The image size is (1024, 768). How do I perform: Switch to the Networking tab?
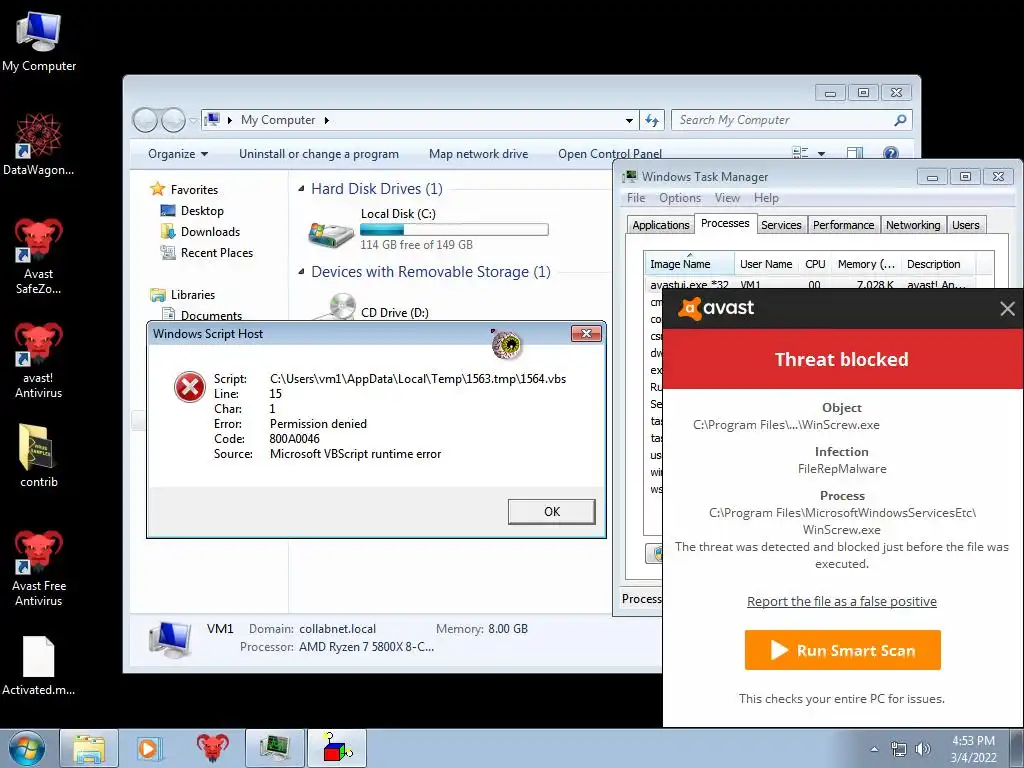pyautogui.click(x=913, y=225)
